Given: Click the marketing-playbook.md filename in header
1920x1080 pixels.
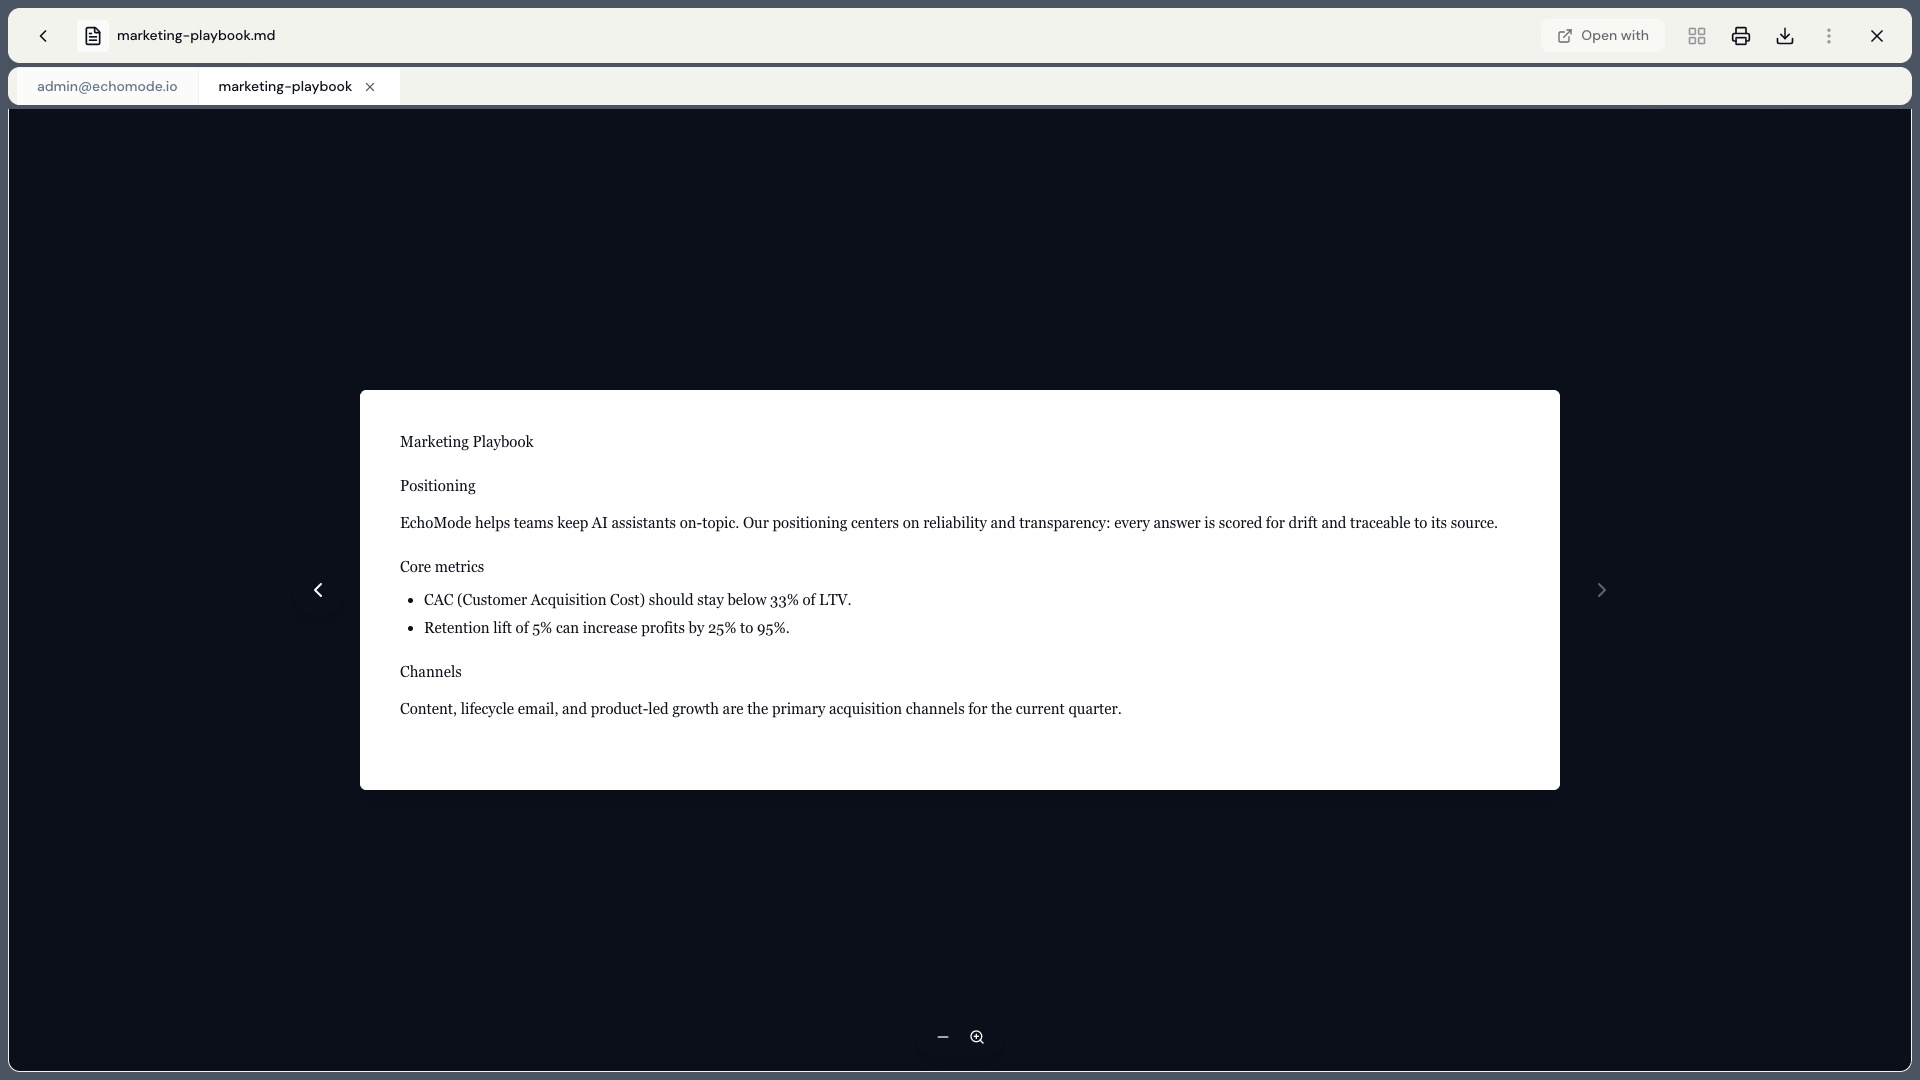Looking at the screenshot, I should [x=196, y=36].
